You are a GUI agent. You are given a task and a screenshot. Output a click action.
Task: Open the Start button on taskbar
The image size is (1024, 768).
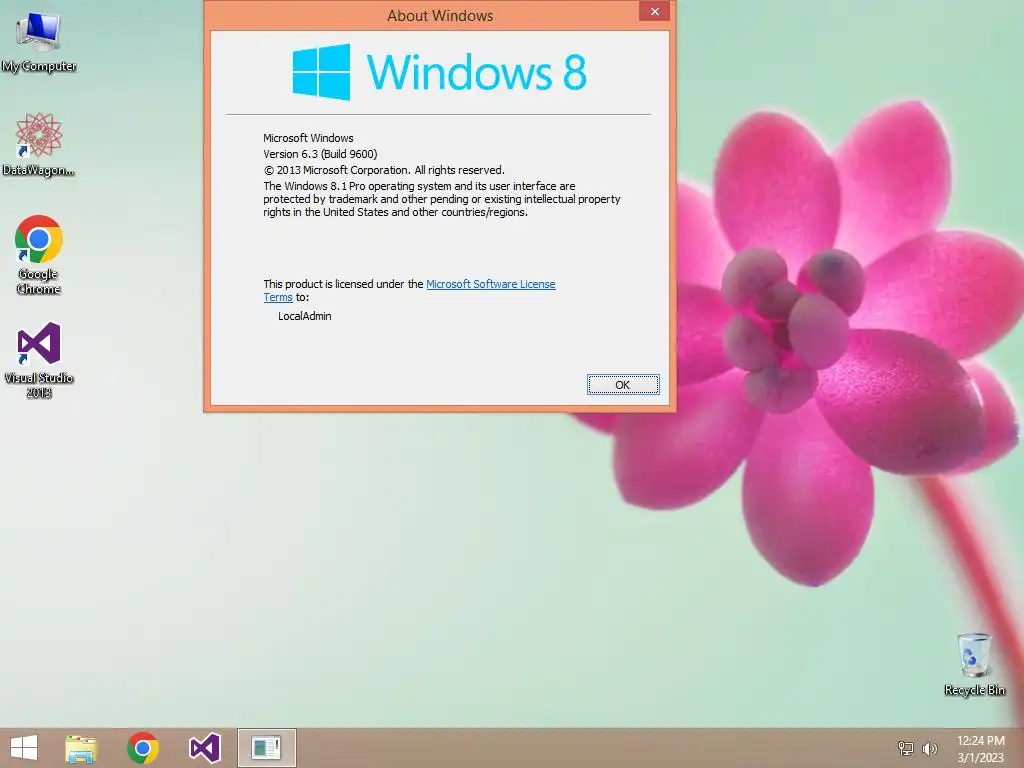24,748
